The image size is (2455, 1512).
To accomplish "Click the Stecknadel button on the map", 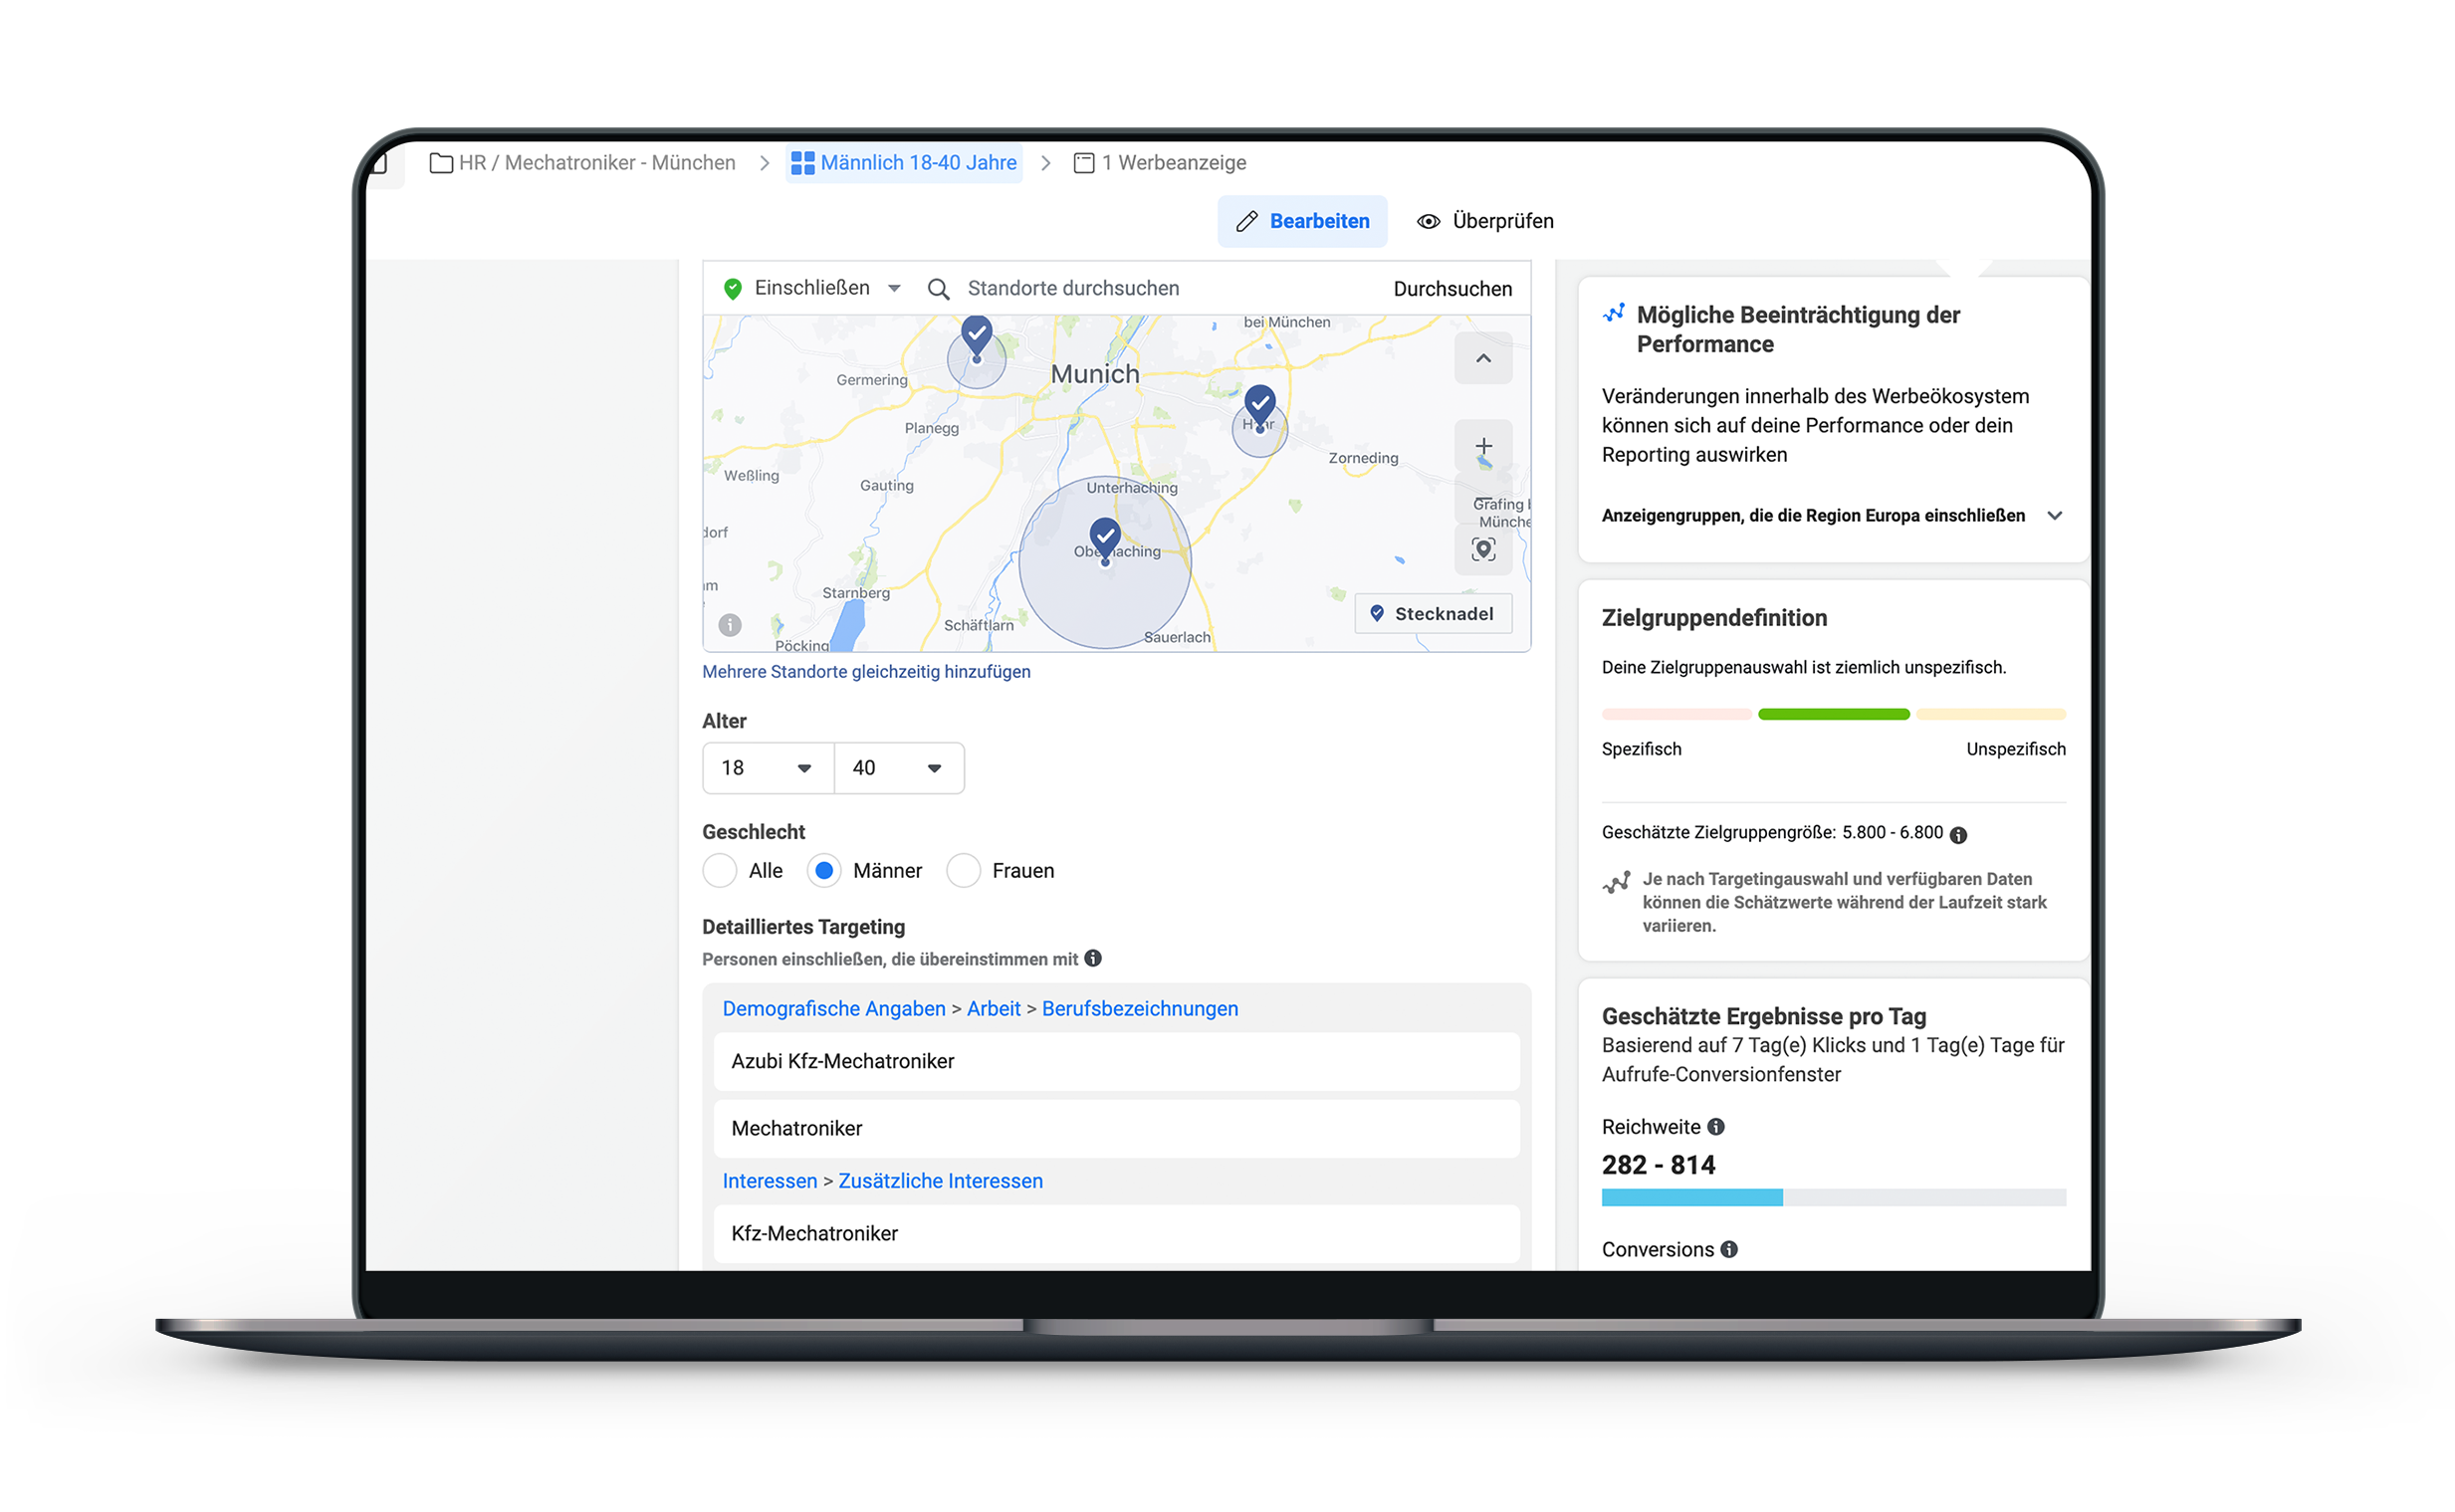I will pyautogui.click(x=1432, y=614).
